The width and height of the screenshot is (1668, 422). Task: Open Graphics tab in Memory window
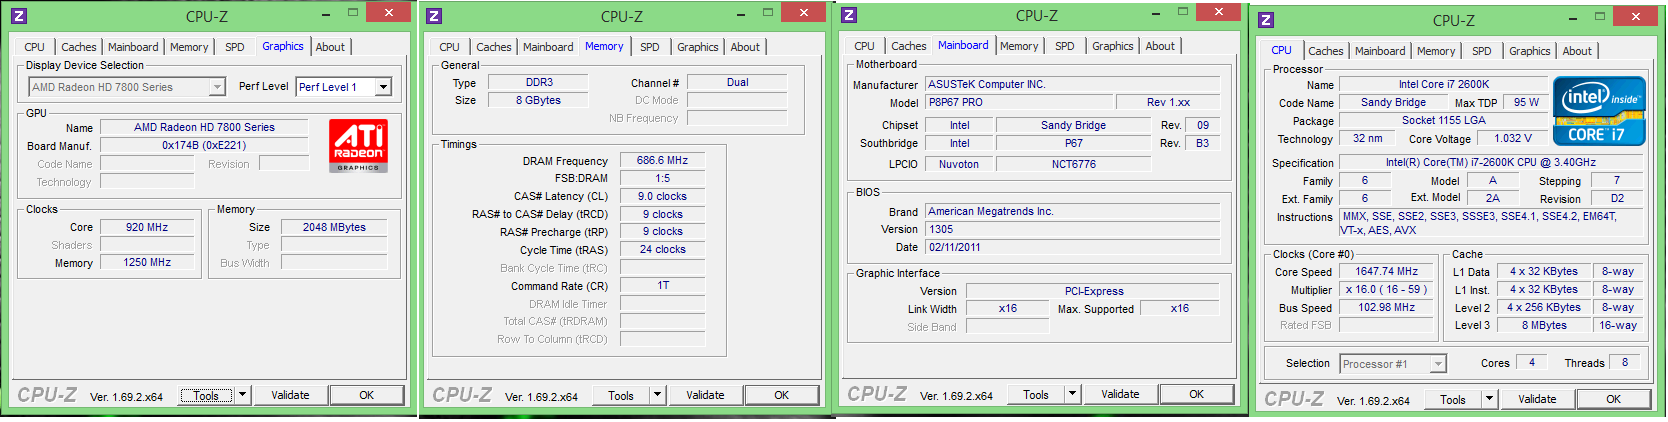[x=698, y=47]
